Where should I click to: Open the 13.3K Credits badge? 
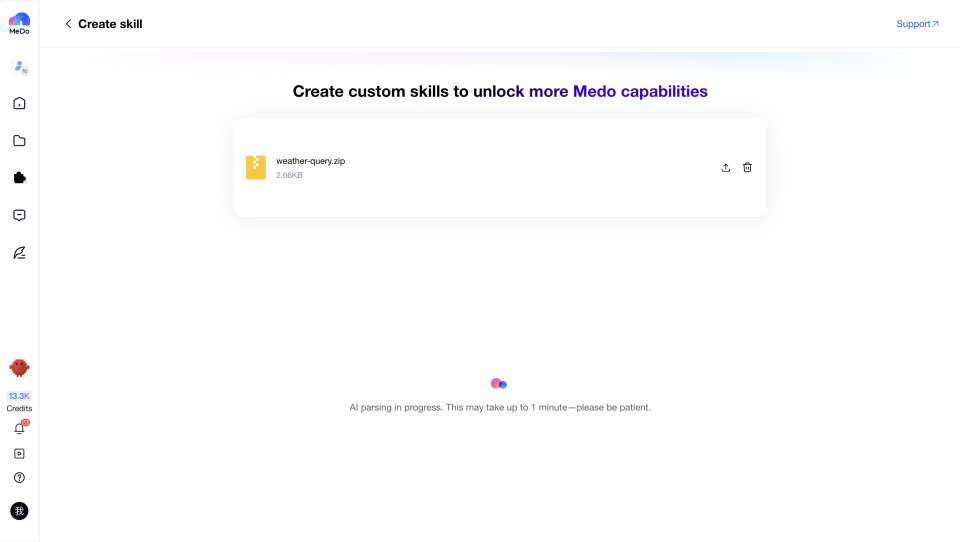19,401
